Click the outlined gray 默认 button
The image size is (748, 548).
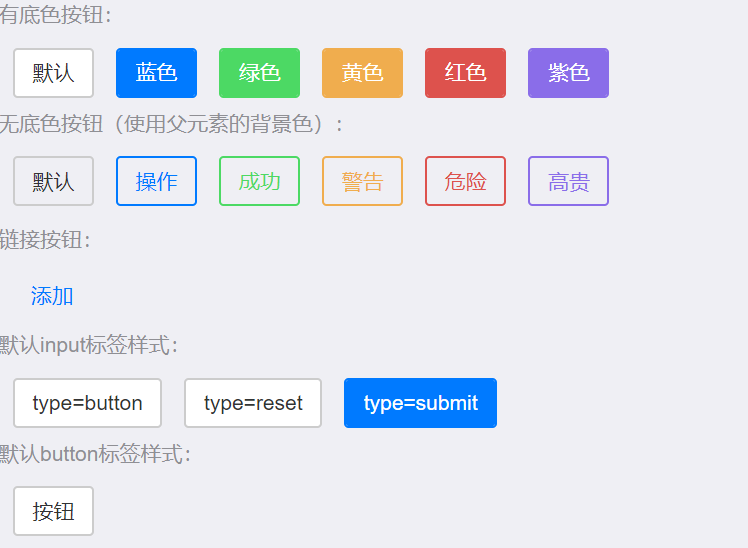(x=53, y=181)
